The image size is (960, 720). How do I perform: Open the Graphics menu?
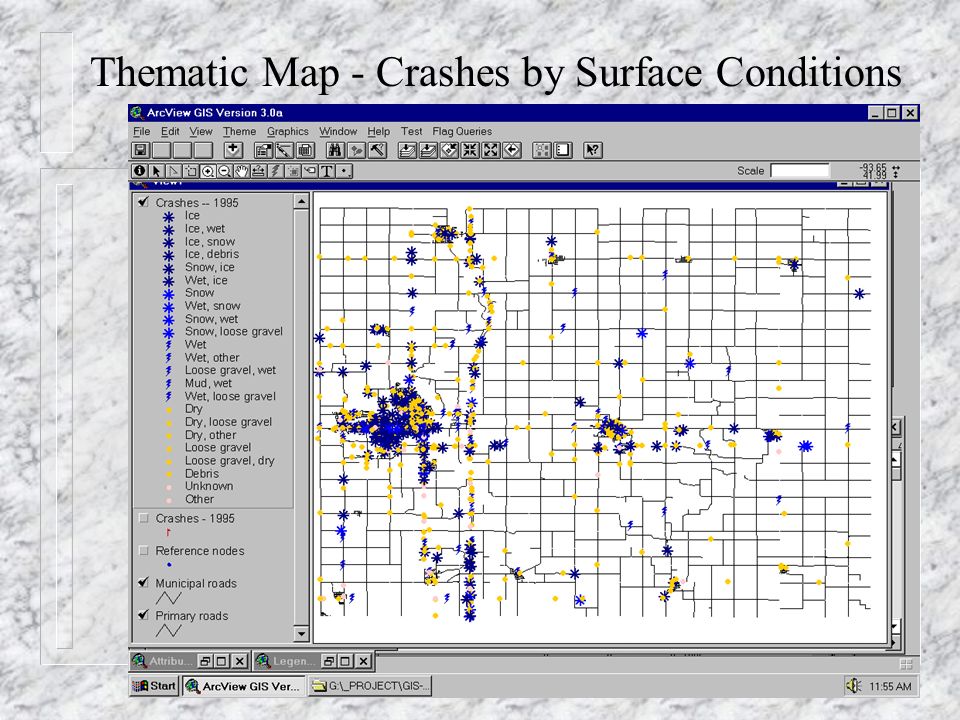[x=288, y=131]
